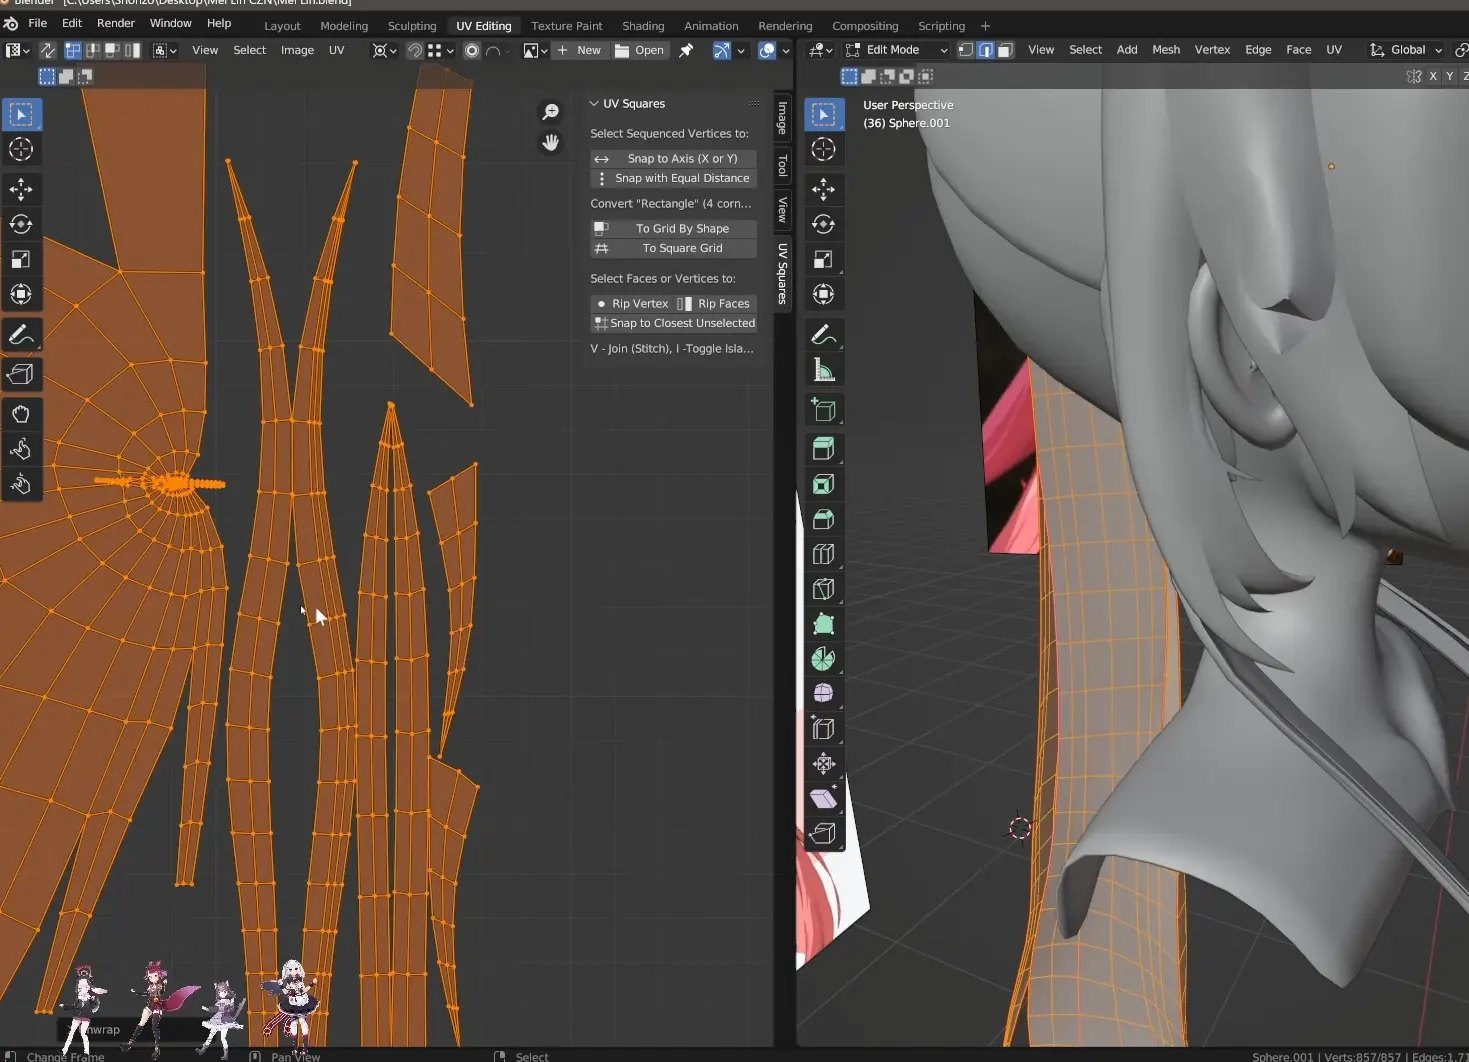Click the Measure tool icon
1469x1062 pixels.
click(823, 371)
